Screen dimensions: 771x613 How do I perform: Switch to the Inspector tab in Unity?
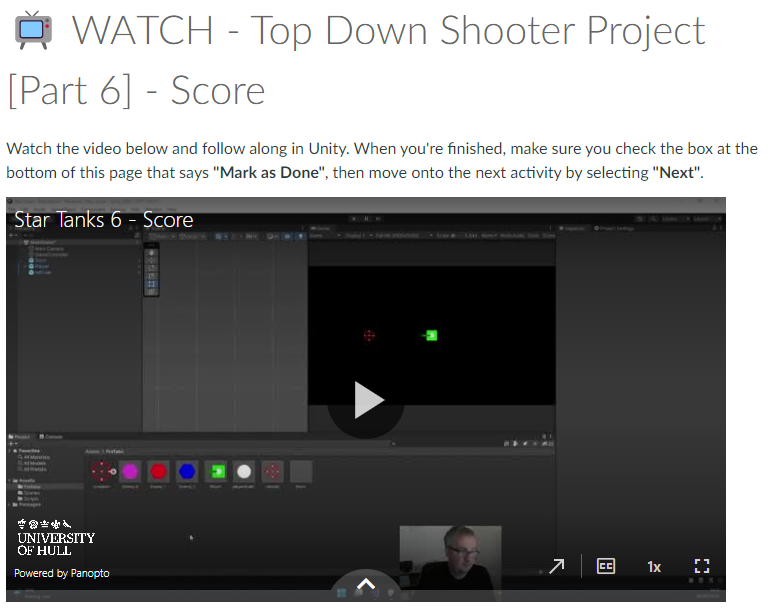(573, 228)
